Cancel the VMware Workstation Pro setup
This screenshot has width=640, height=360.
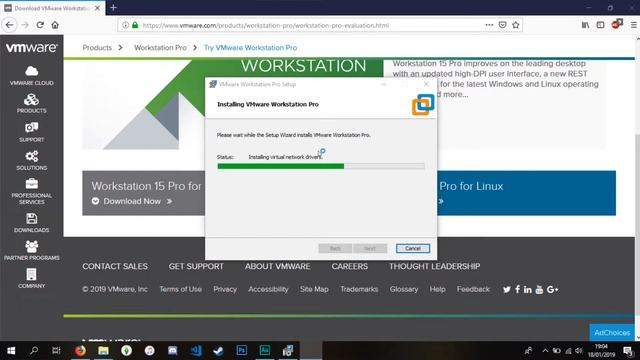point(413,248)
